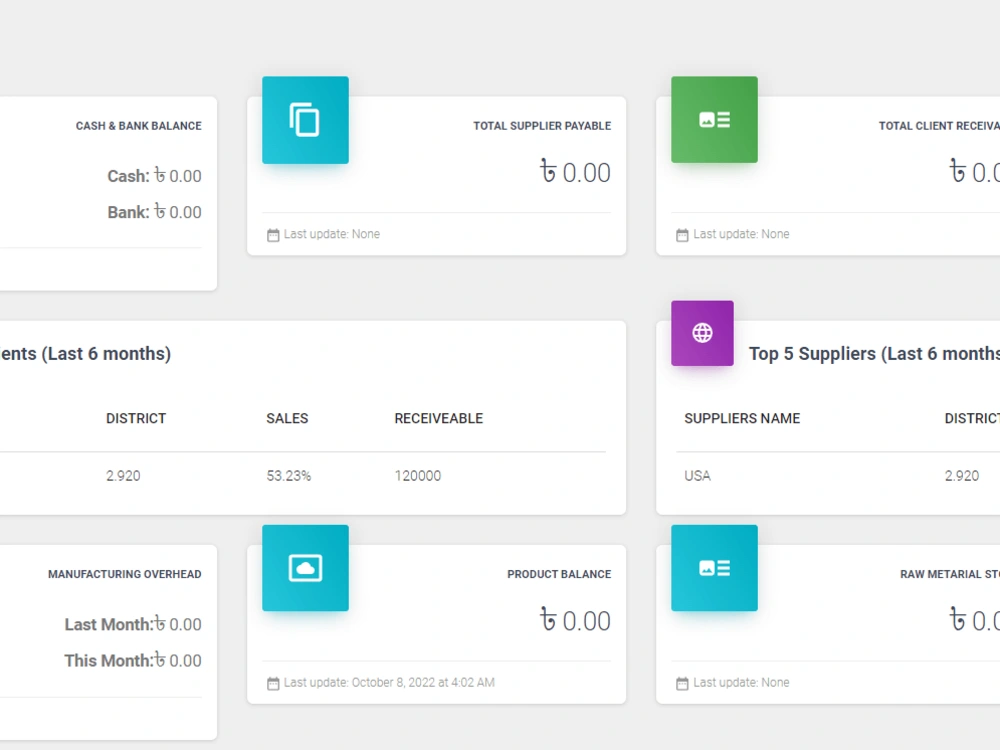The width and height of the screenshot is (1000, 750).
Task: Click the purple globe icon beside Top 5 Suppliers
Action: click(702, 333)
